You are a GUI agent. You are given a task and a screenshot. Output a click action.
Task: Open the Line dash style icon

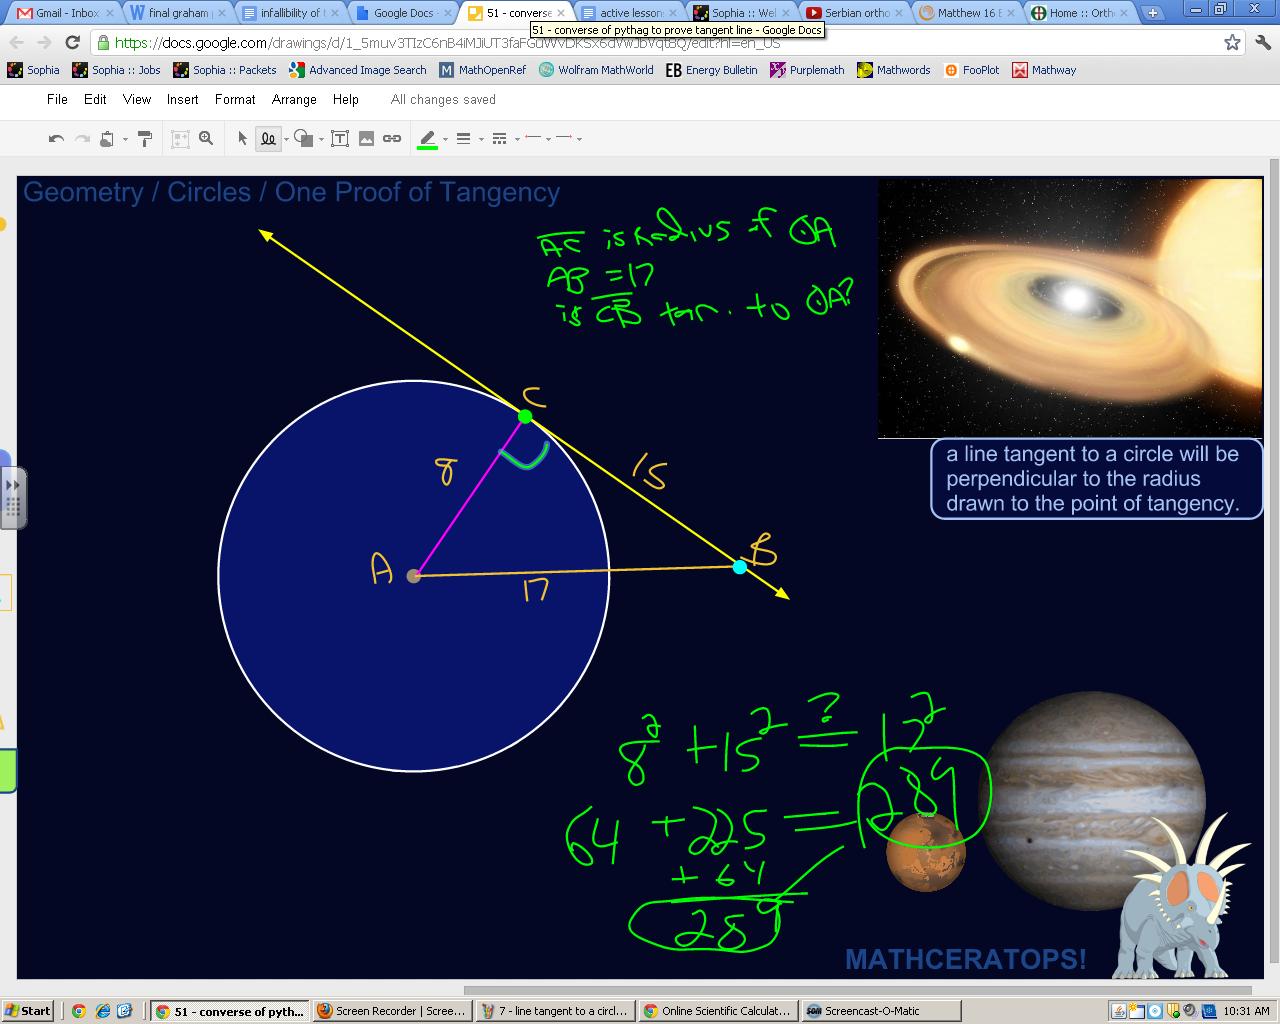coord(499,139)
